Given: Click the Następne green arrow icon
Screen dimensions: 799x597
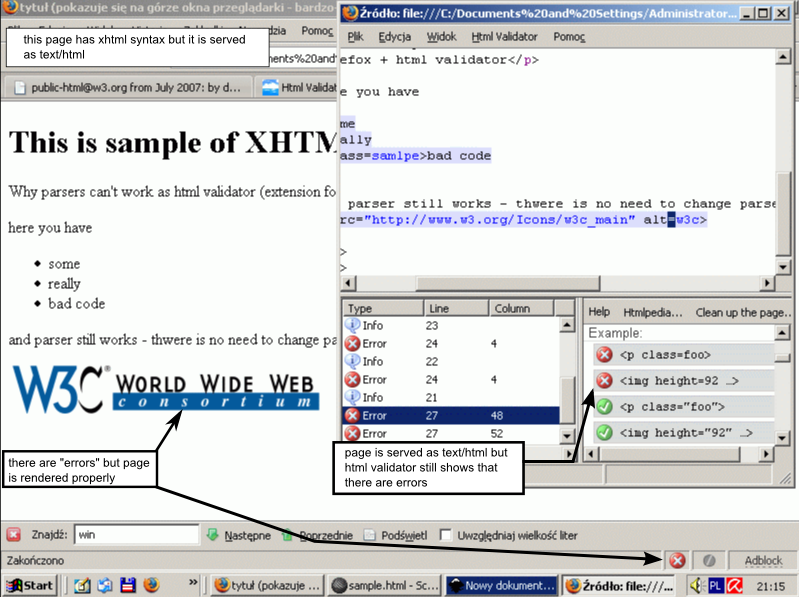Looking at the screenshot, I should [212, 535].
